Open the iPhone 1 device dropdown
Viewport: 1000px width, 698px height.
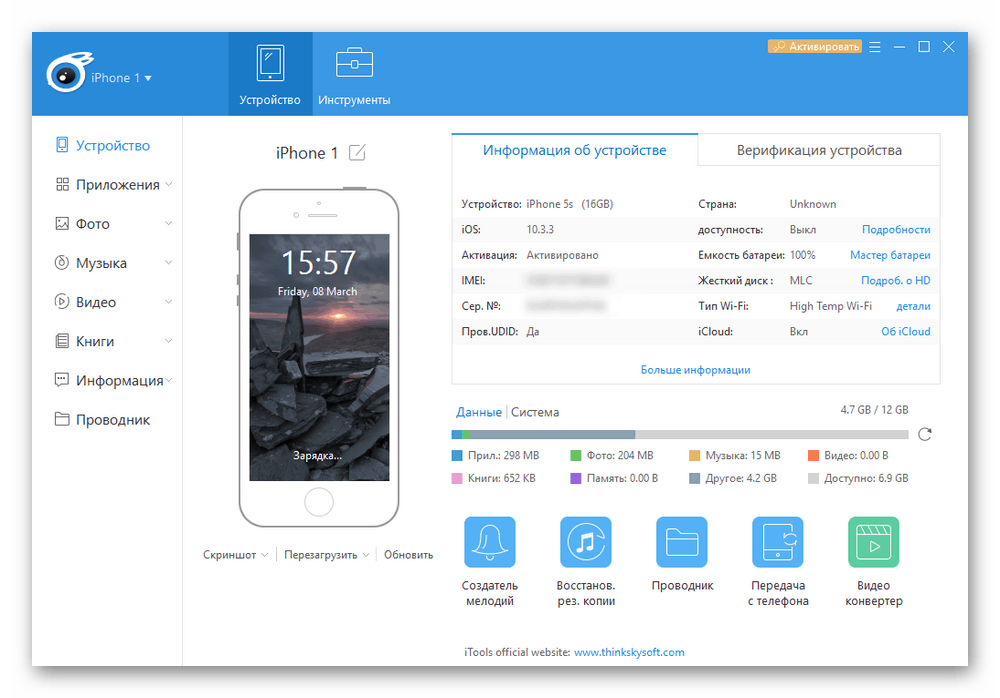(x=121, y=78)
